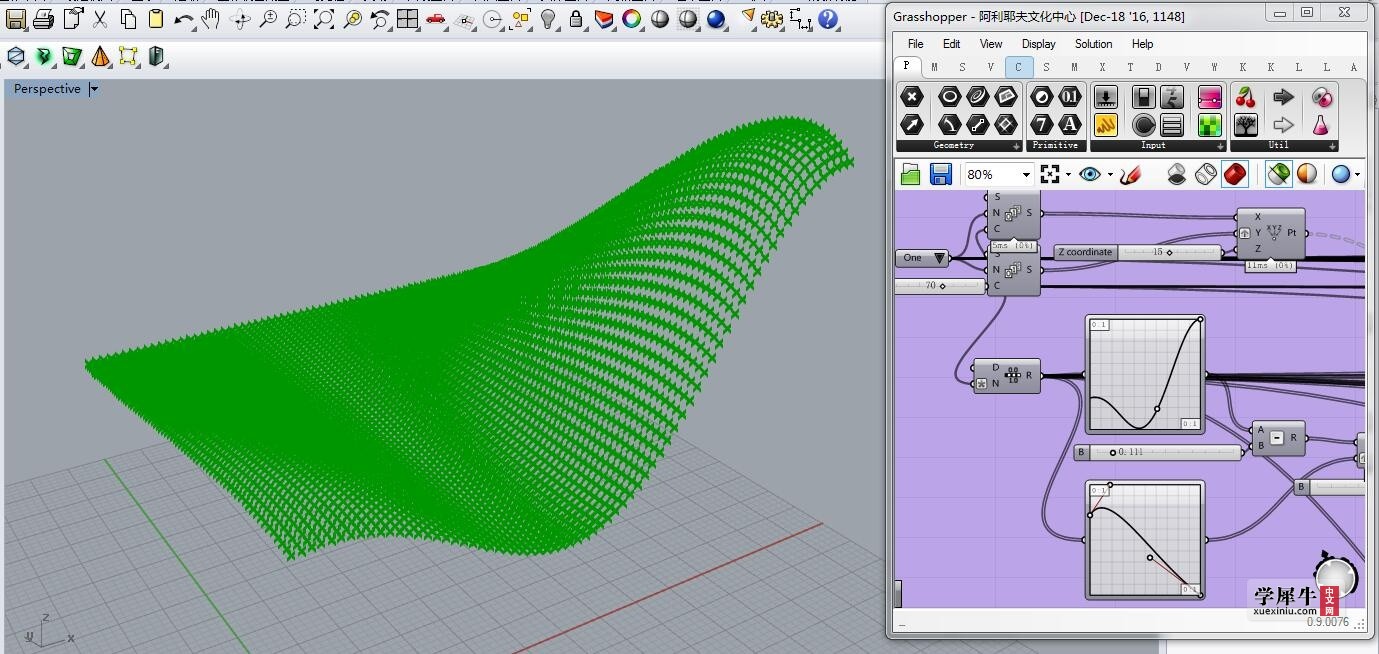
Task: Enable wireframe preview mode icon
Action: point(1206,174)
